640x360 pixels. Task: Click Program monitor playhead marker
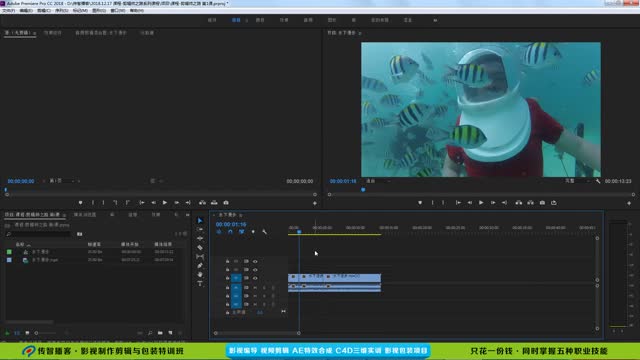363,190
